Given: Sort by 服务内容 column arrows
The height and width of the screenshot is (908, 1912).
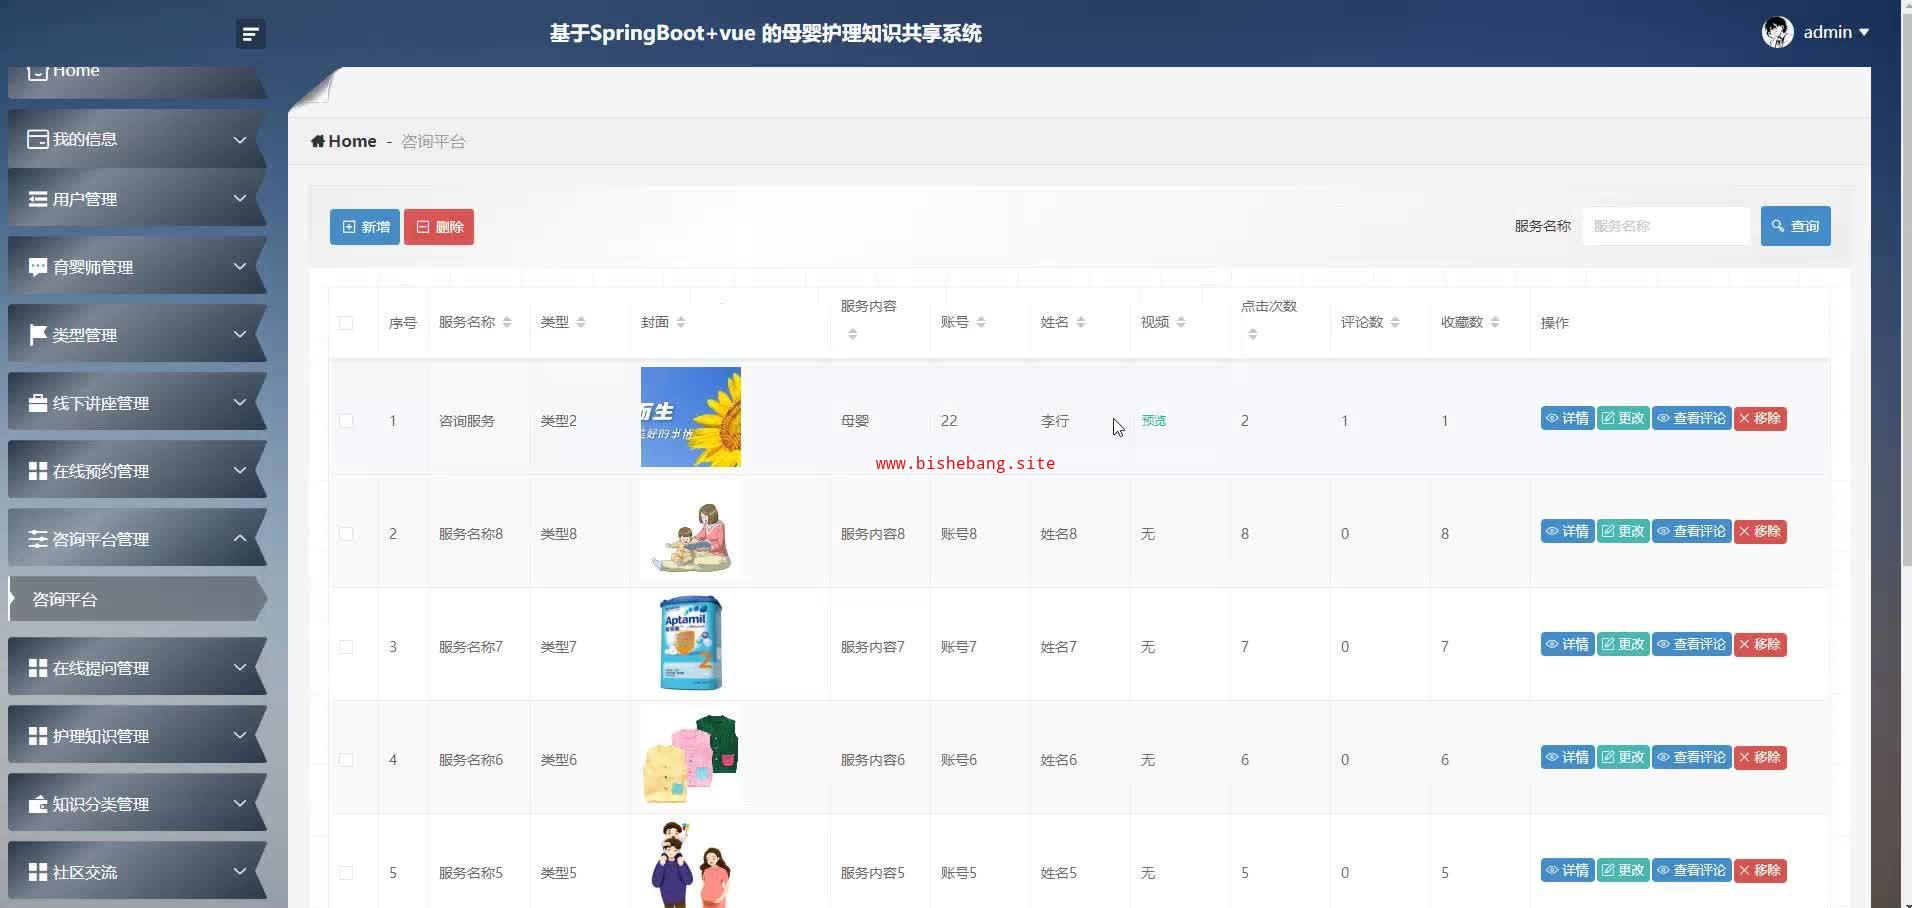Looking at the screenshot, I should [853, 334].
